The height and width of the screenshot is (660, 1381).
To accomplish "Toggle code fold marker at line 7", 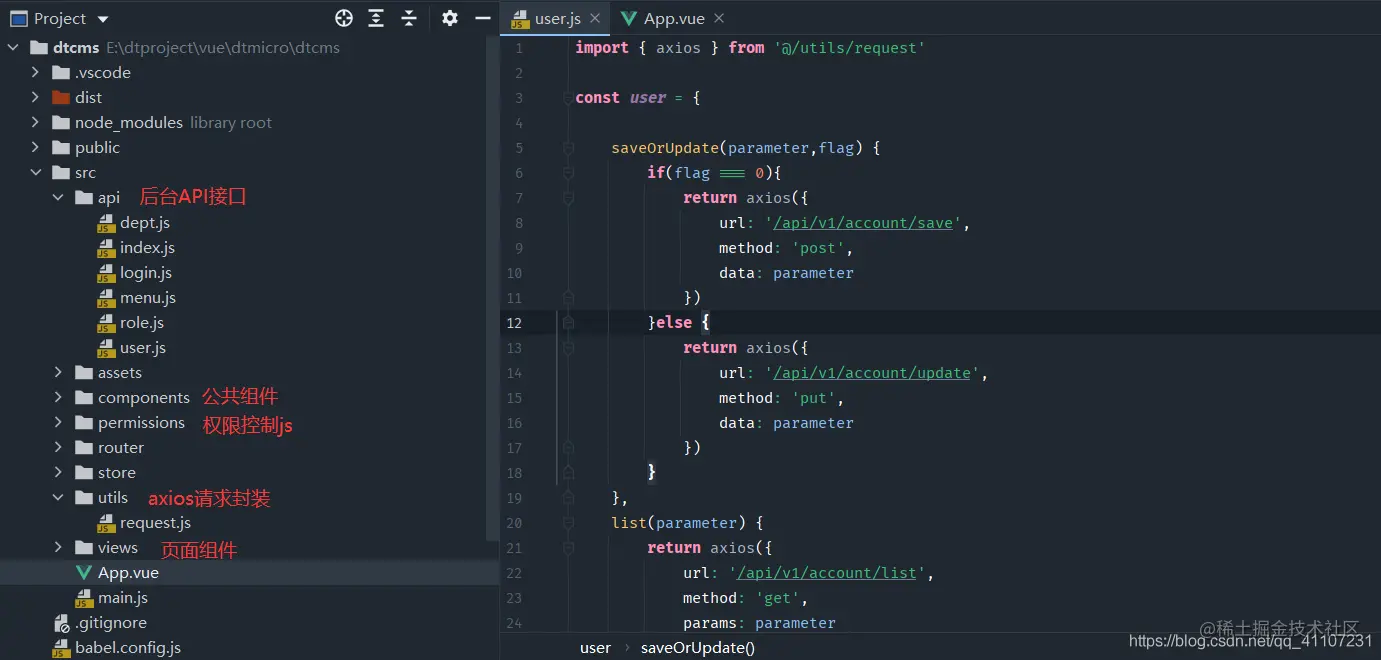I will (568, 198).
